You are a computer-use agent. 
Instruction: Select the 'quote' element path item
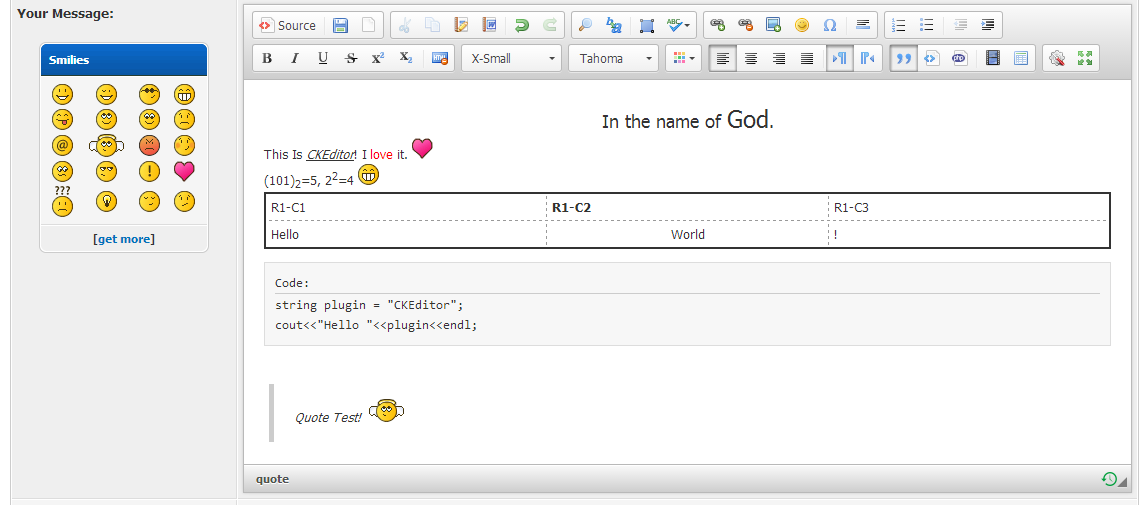pos(272,479)
